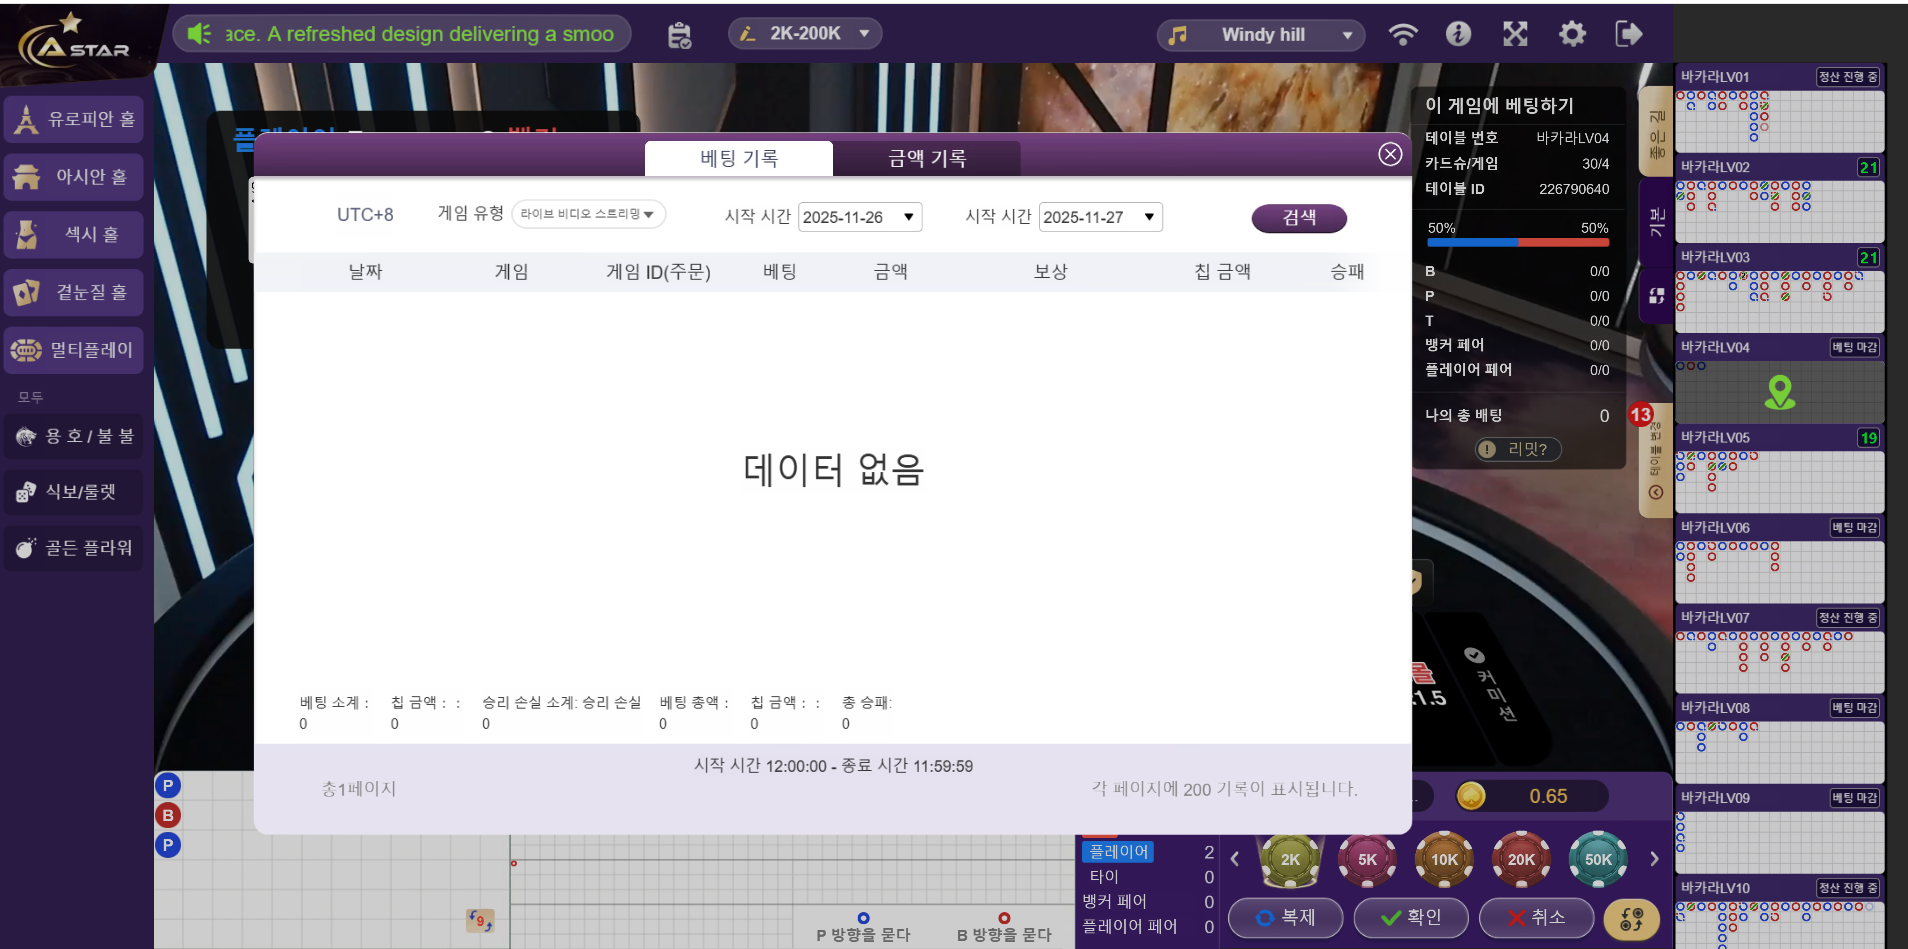Open the 바카라LV02 table thumbnail
1908x949 pixels.
tap(1779, 197)
